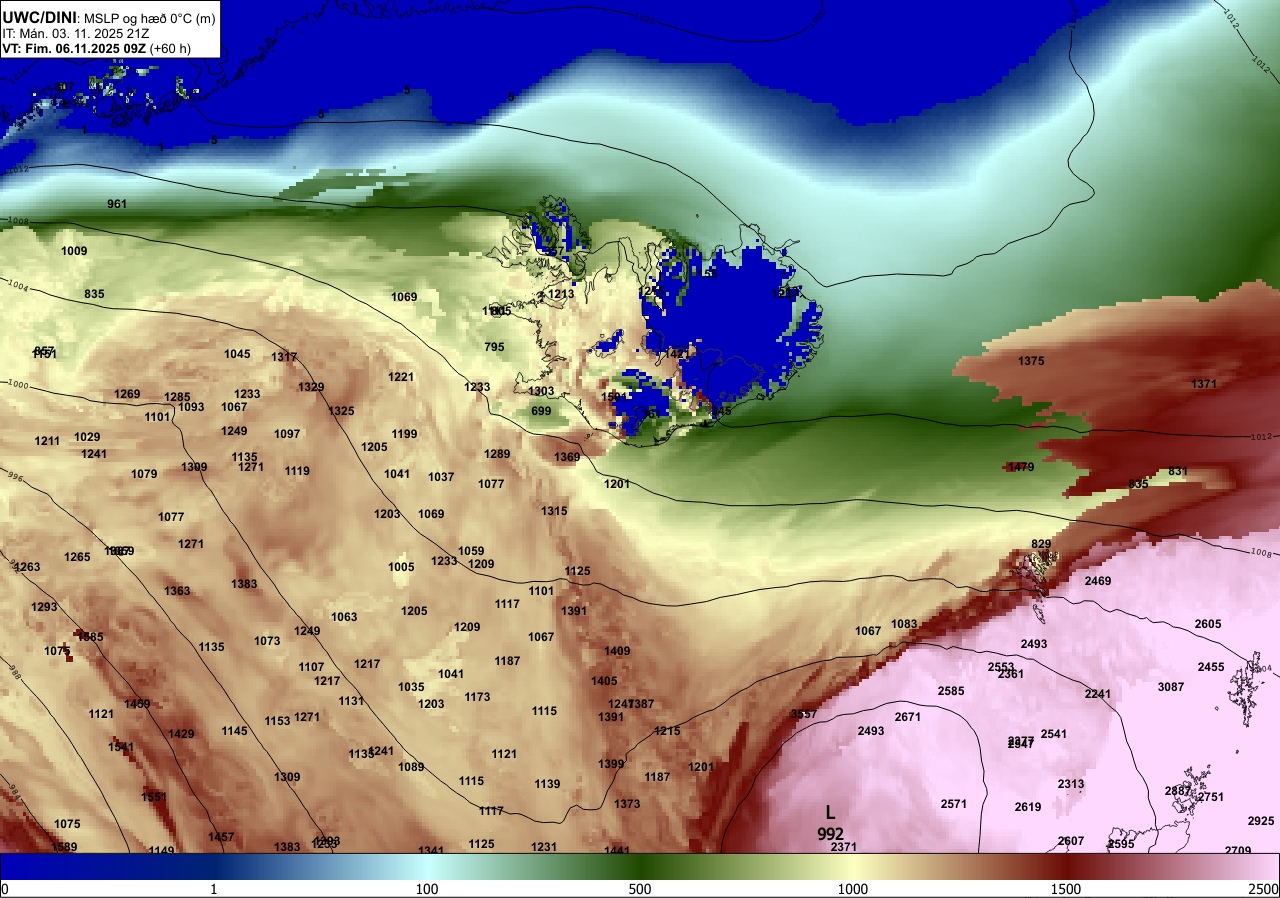Click the 961 height value

pyautogui.click(x=117, y=204)
